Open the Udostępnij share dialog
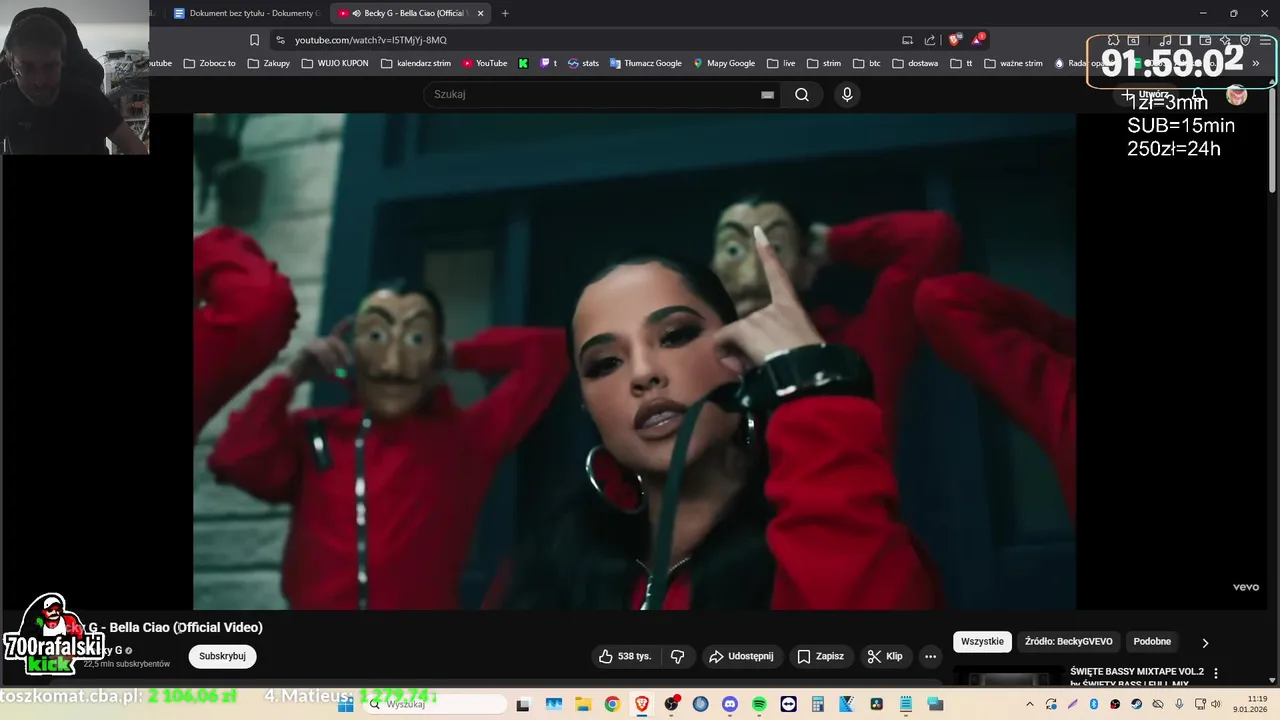The image size is (1280, 720). point(741,656)
